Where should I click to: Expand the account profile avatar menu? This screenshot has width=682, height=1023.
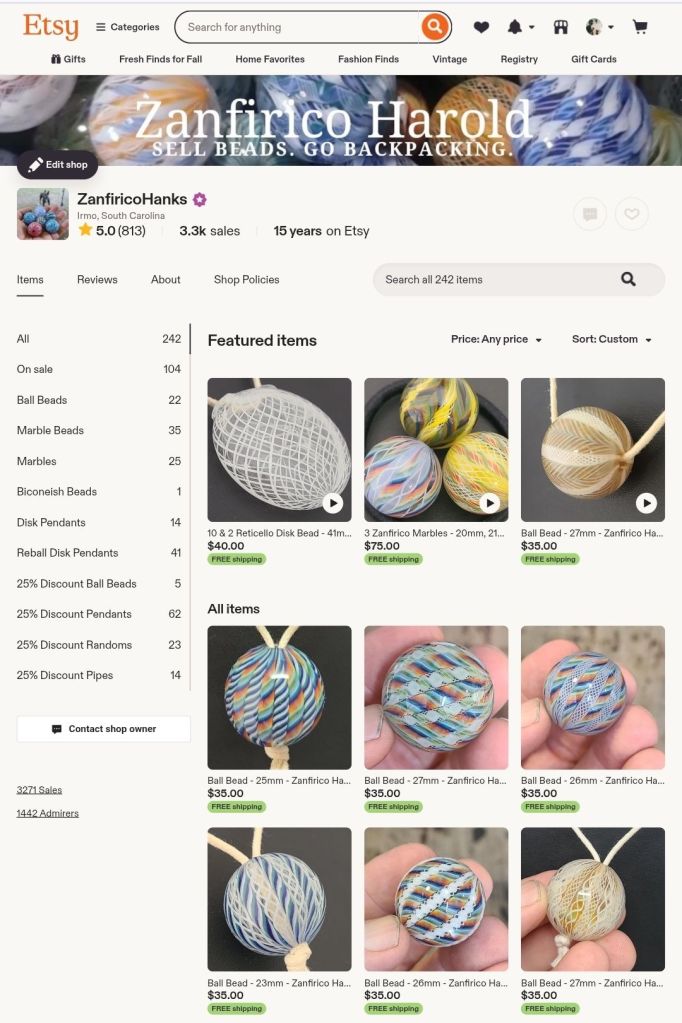[x=600, y=27]
